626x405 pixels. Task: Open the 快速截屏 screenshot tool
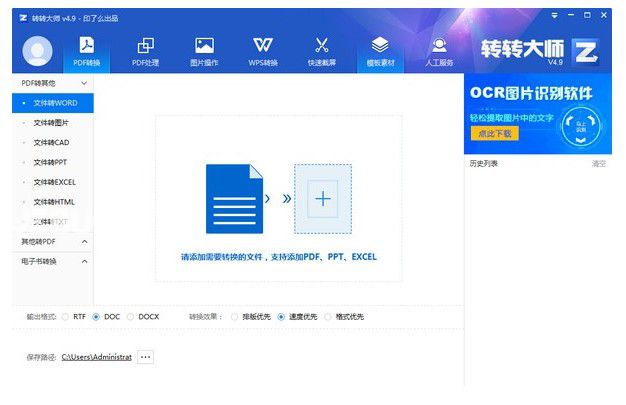point(321,51)
